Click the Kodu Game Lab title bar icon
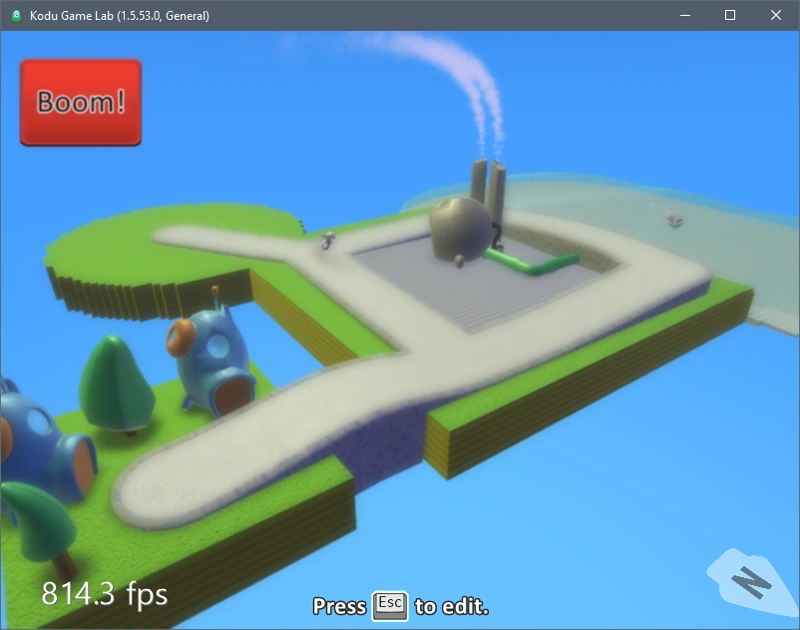The height and width of the screenshot is (630, 800). click(16, 16)
